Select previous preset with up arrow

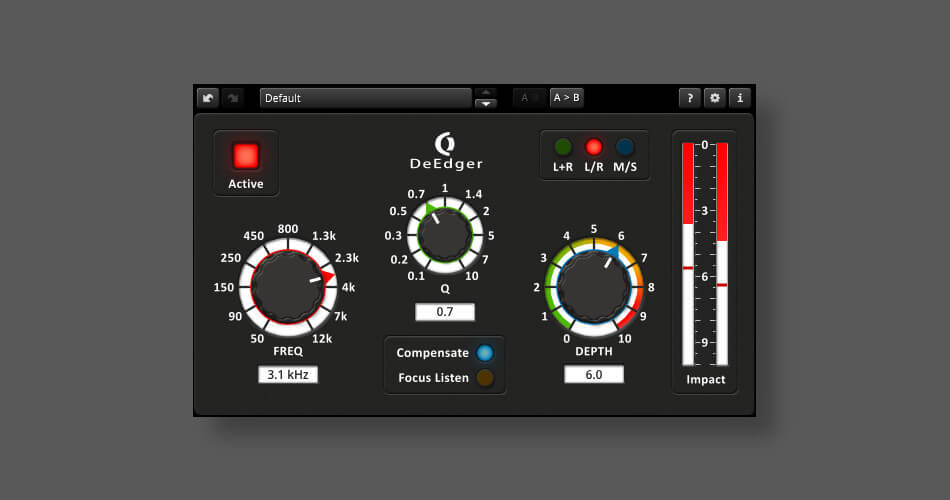pyautogui.click(x=485, y=93)
